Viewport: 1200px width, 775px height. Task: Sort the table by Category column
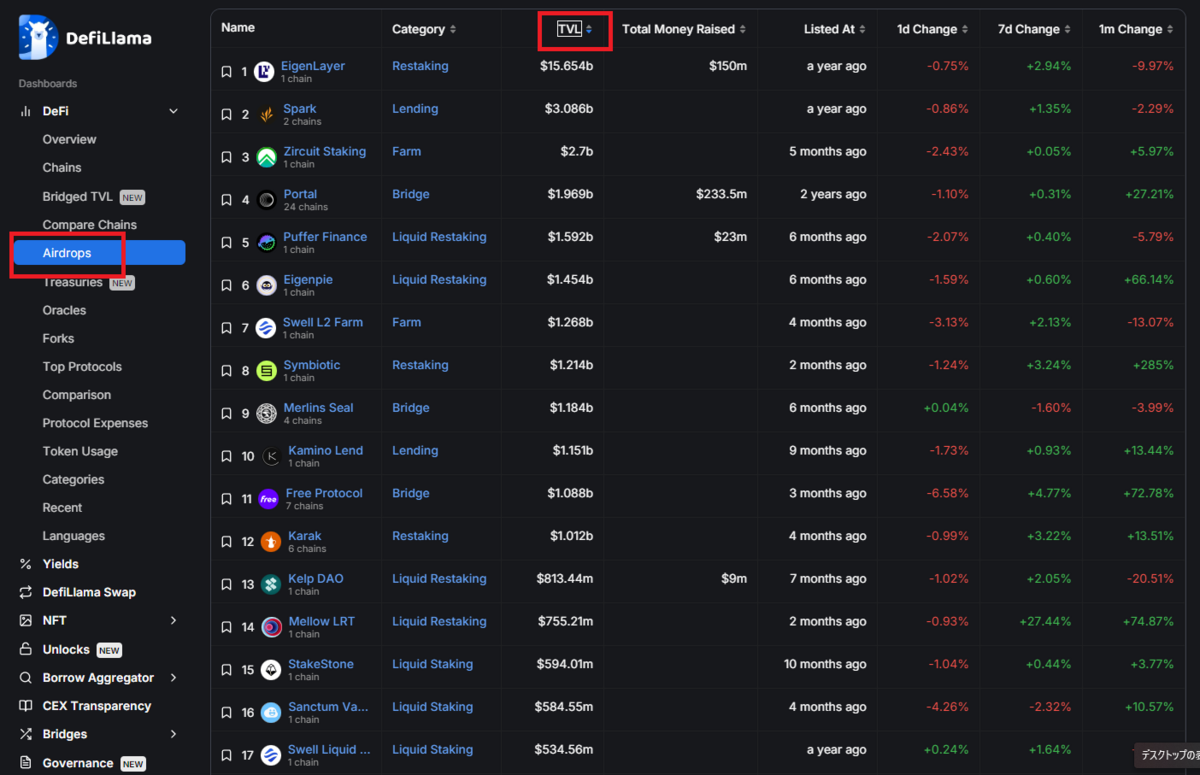(424, 29)
